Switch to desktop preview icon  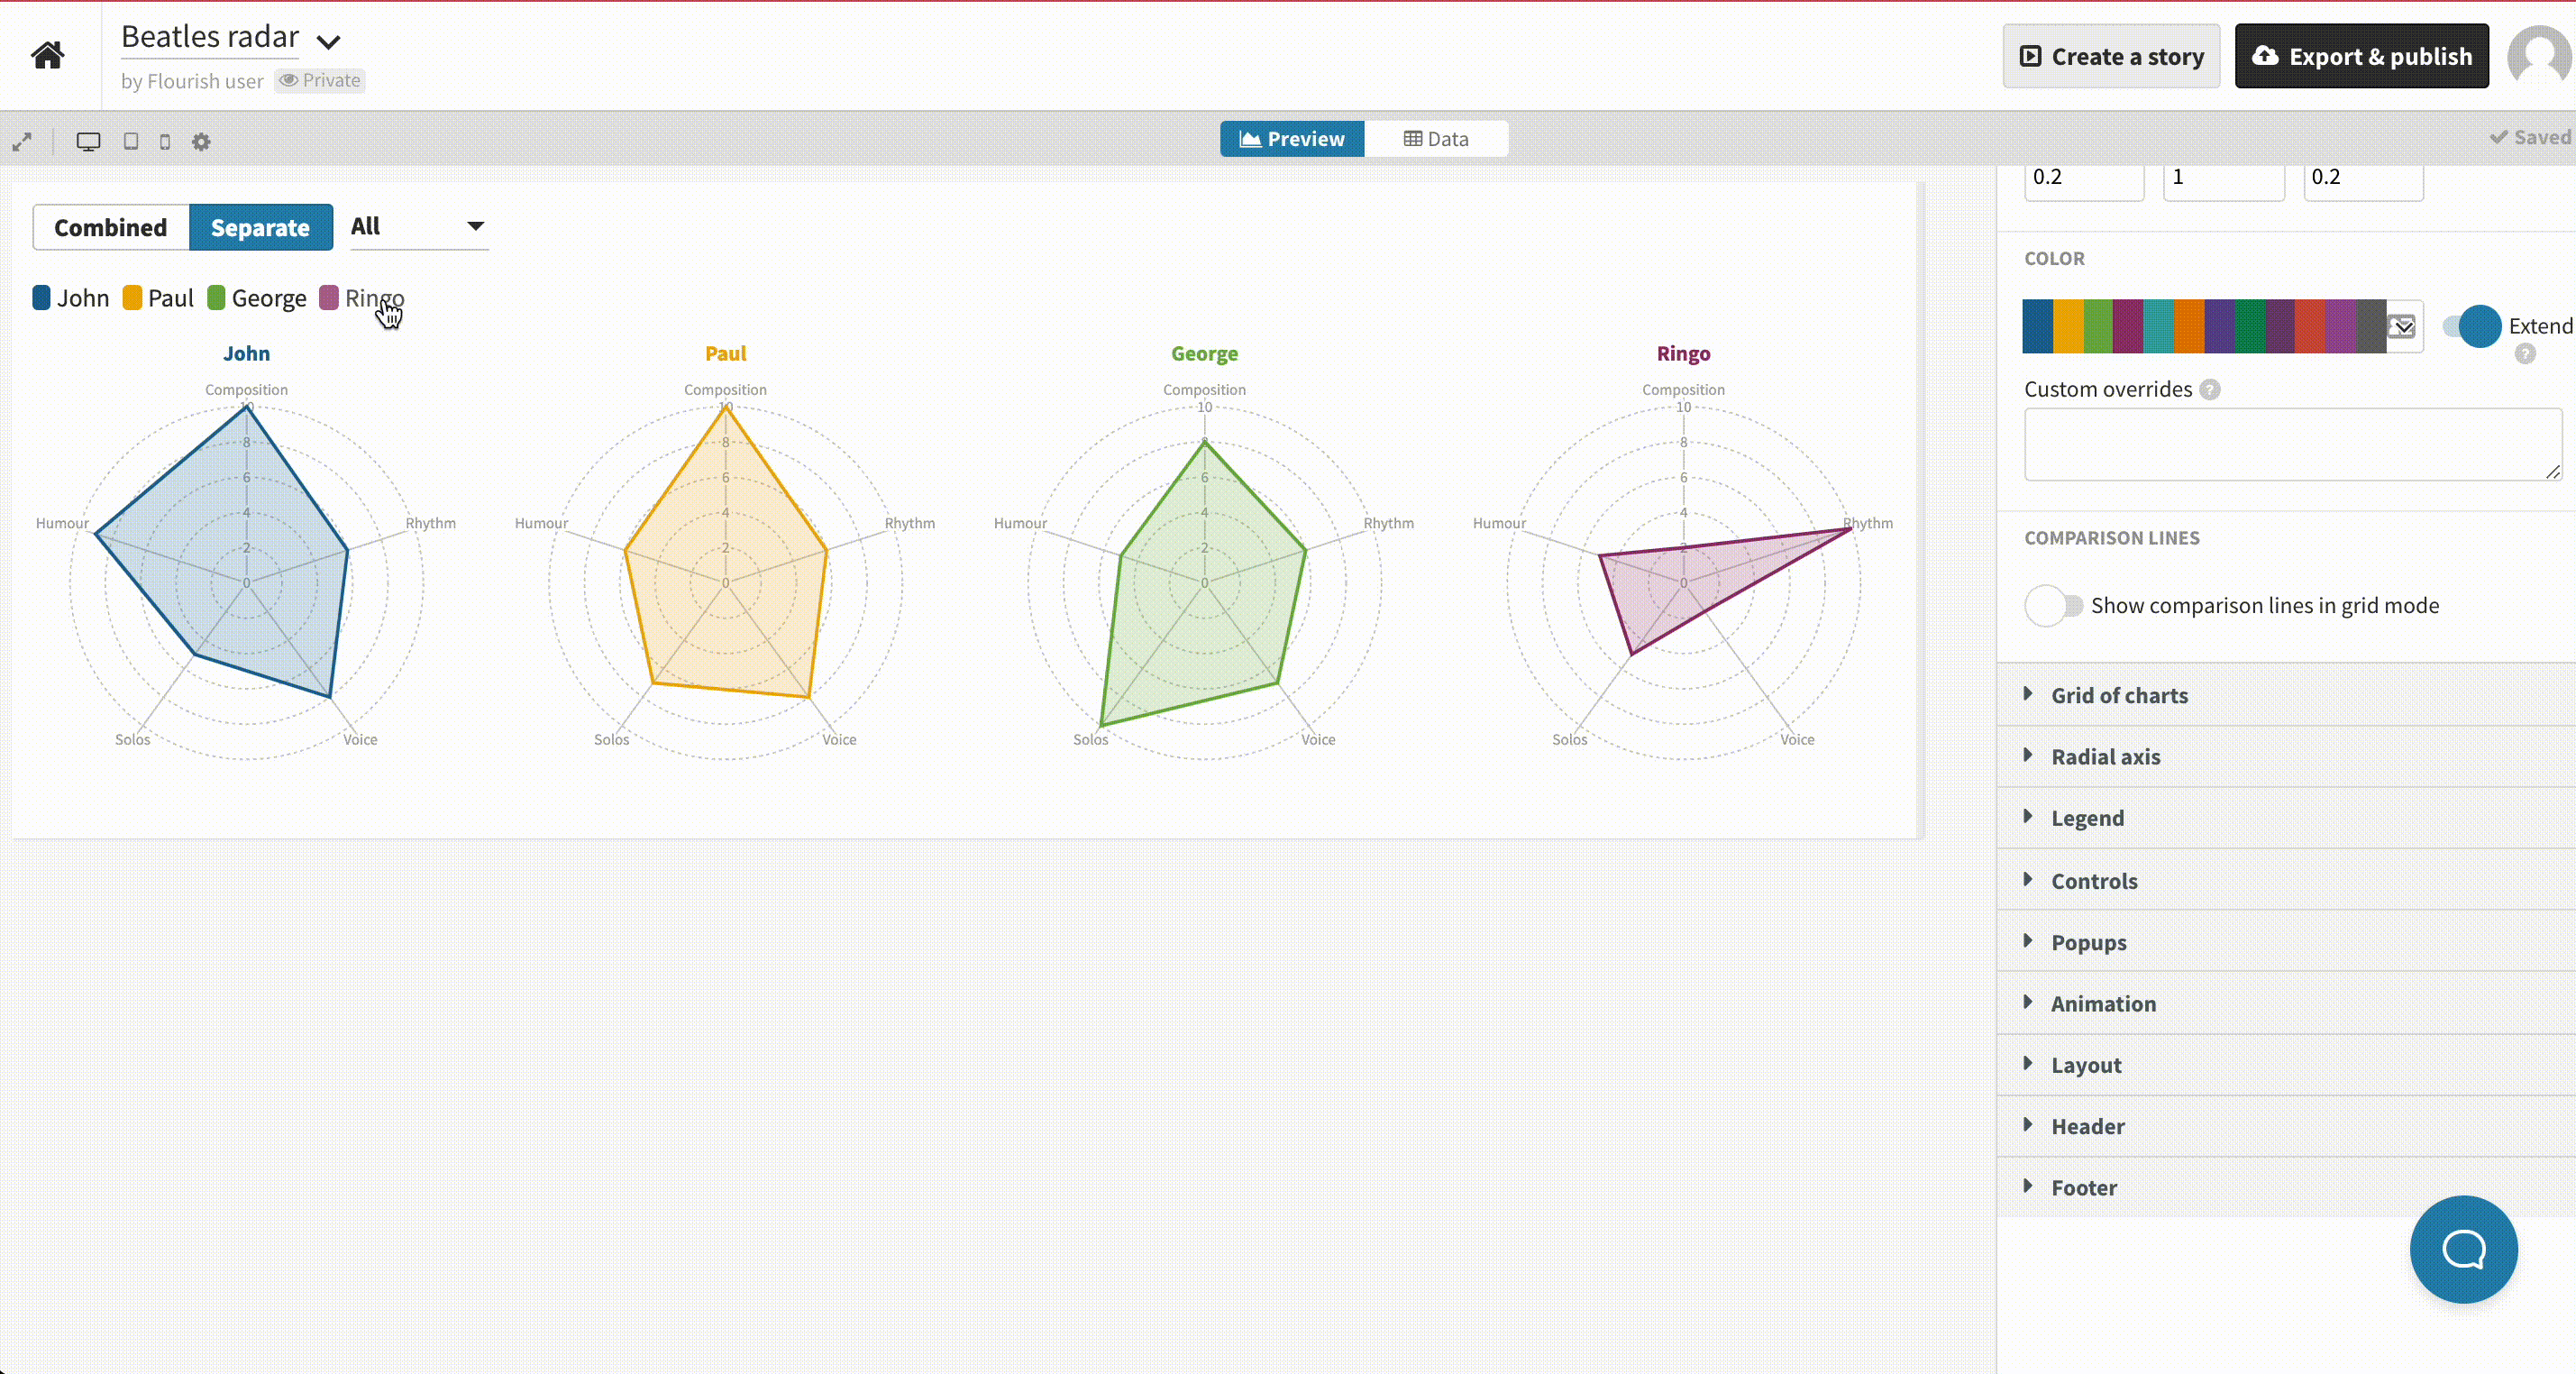click(x=88, y=142)
